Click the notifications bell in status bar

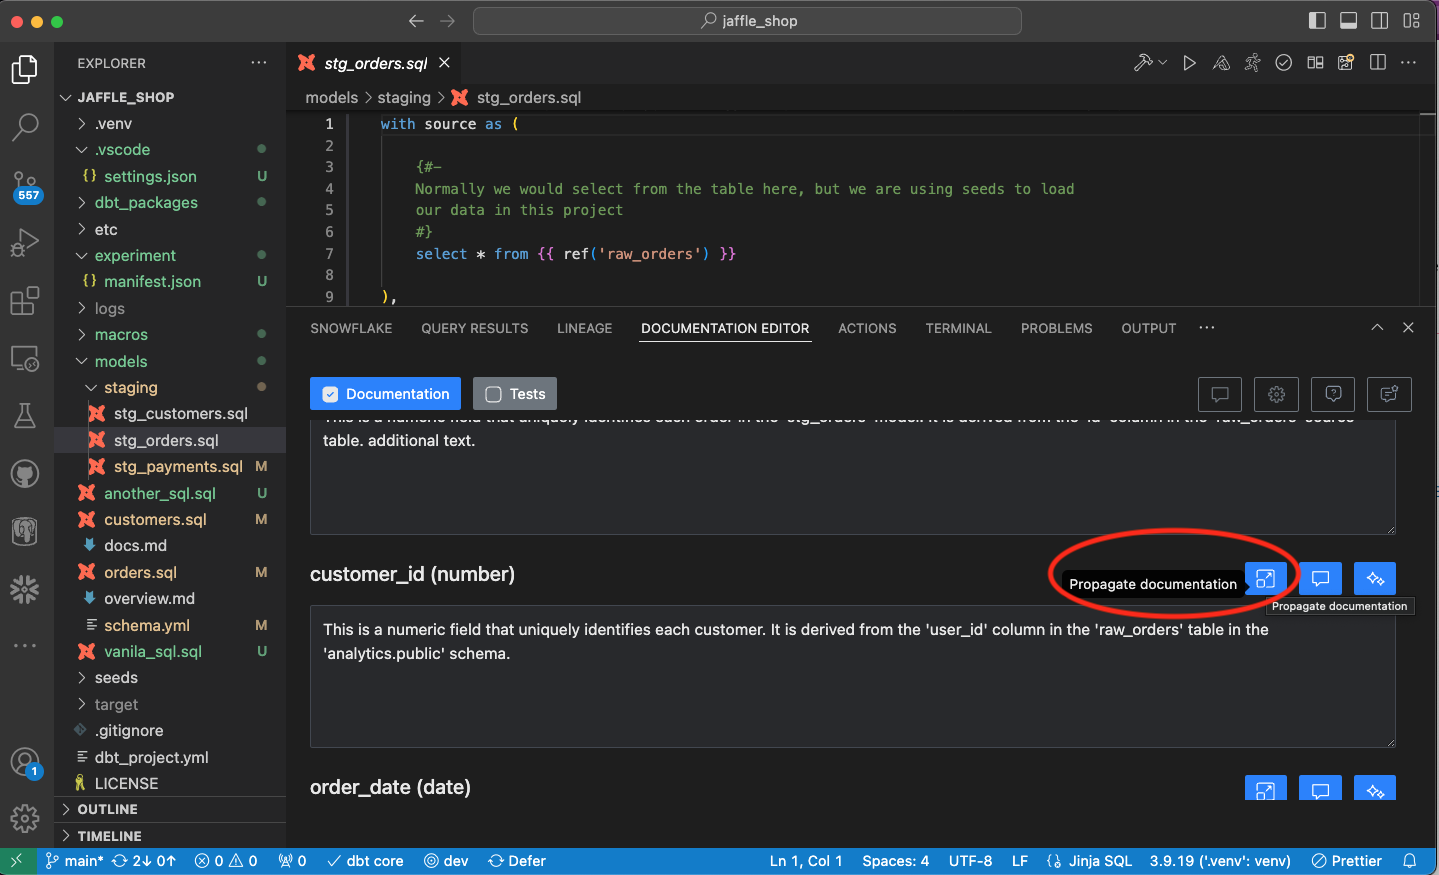1409,861
